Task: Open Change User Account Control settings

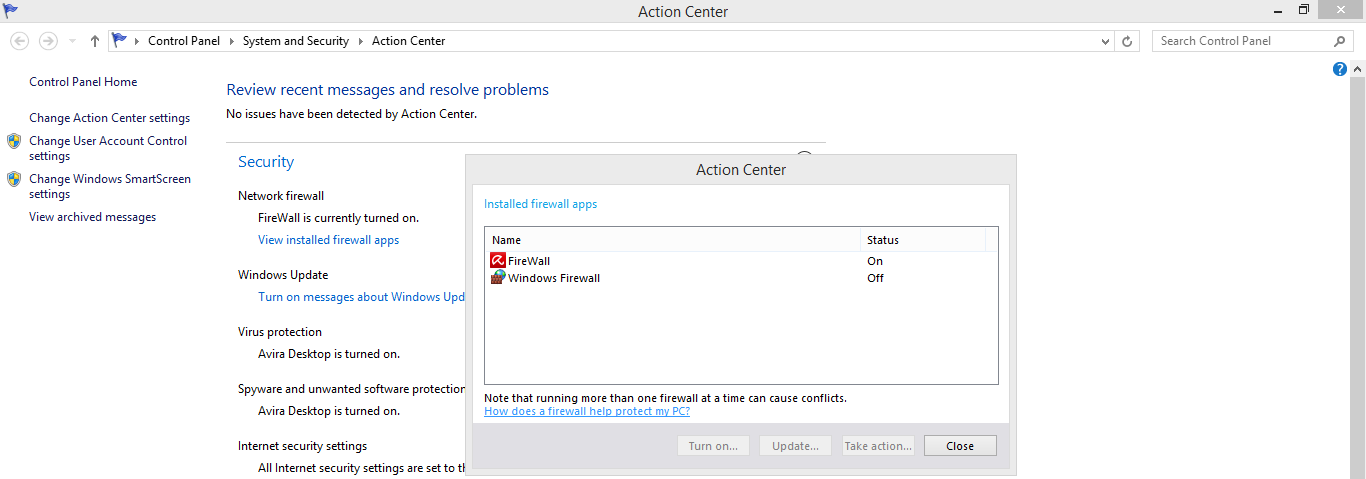Action: tap(108, 148)
